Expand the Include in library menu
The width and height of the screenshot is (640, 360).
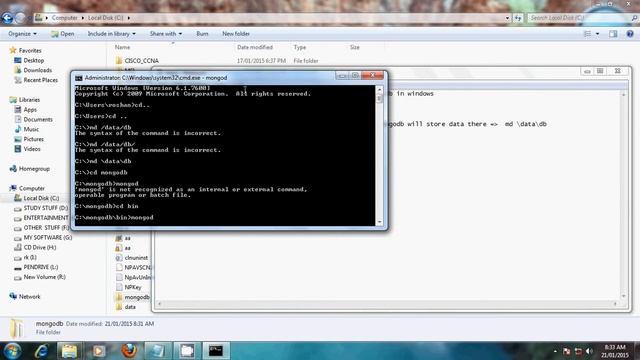coord(111,34)
